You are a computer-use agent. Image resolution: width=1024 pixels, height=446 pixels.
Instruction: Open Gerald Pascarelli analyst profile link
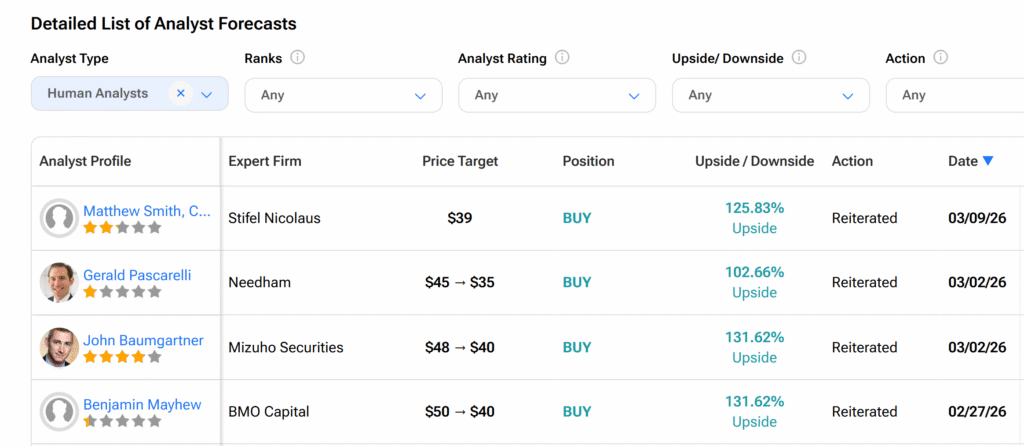click(x=137, y=275)
